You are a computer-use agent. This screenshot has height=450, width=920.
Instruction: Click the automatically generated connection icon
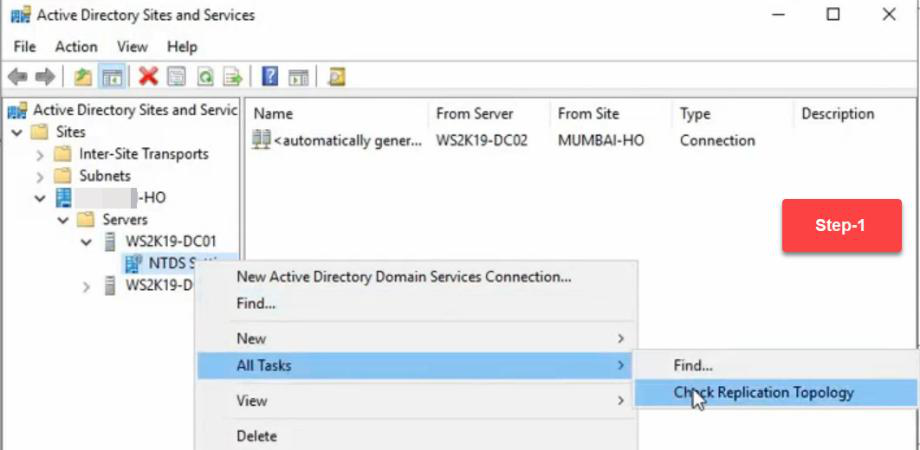point(261,140)
